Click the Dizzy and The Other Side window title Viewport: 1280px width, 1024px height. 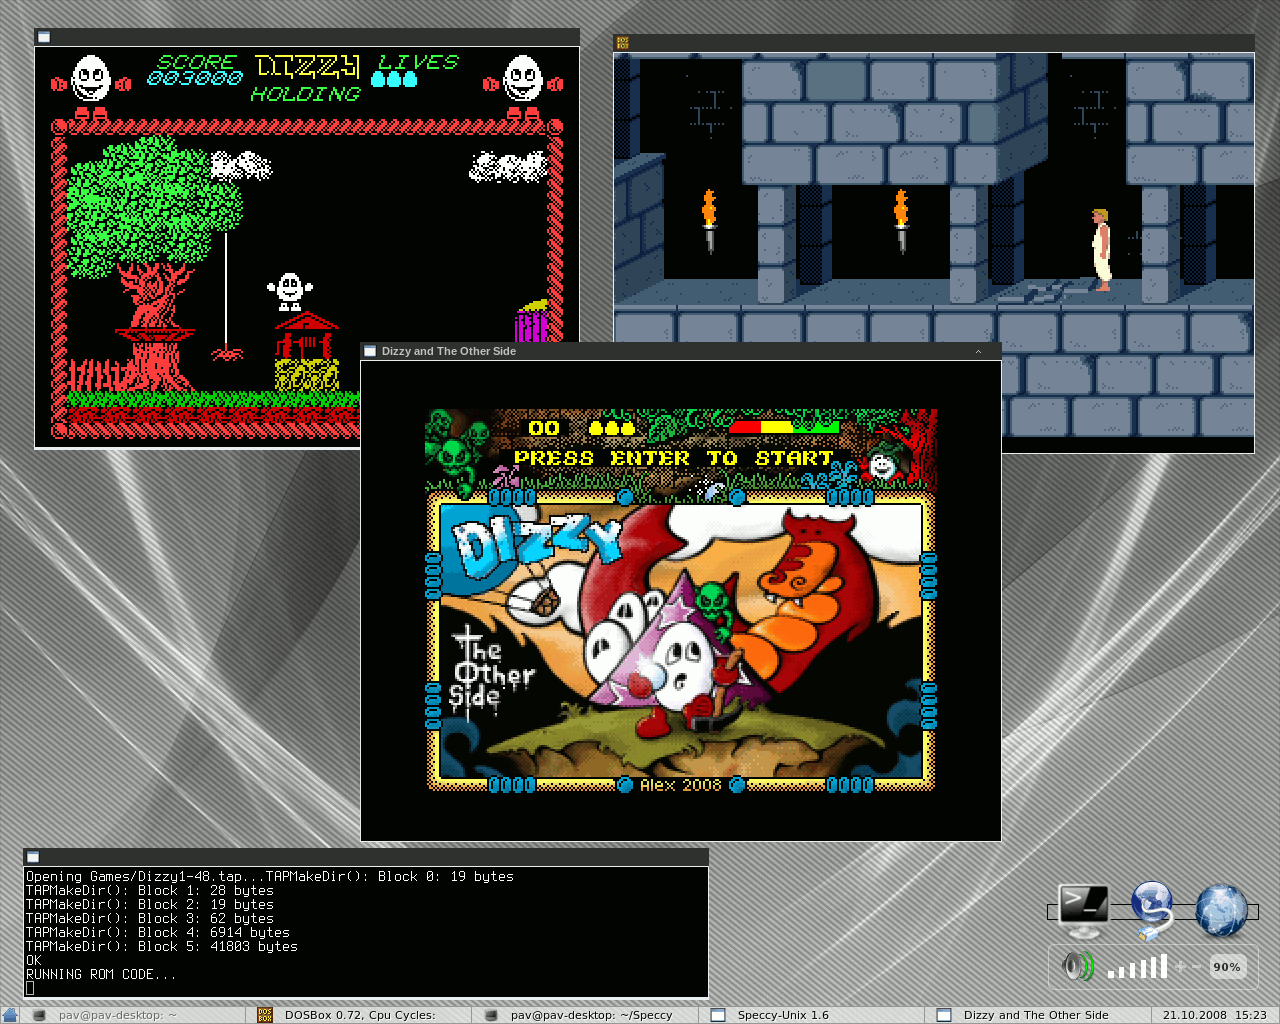pyautogui.click(x=449, y=351)
